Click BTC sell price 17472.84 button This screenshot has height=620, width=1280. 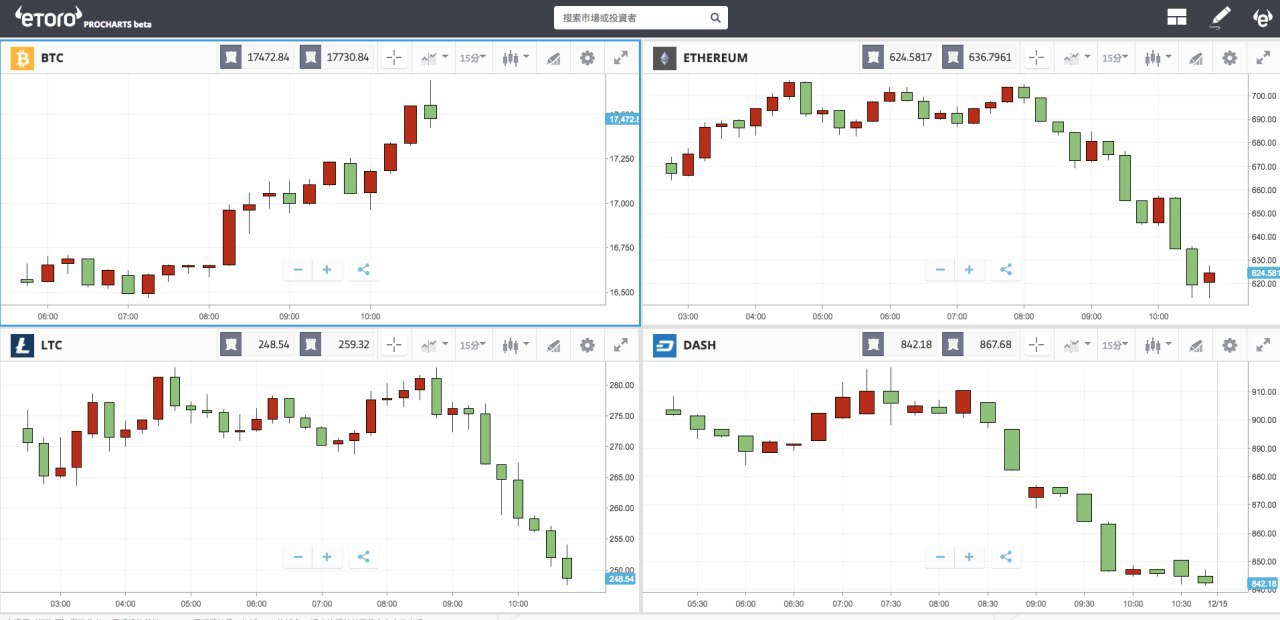click(257, 58)
